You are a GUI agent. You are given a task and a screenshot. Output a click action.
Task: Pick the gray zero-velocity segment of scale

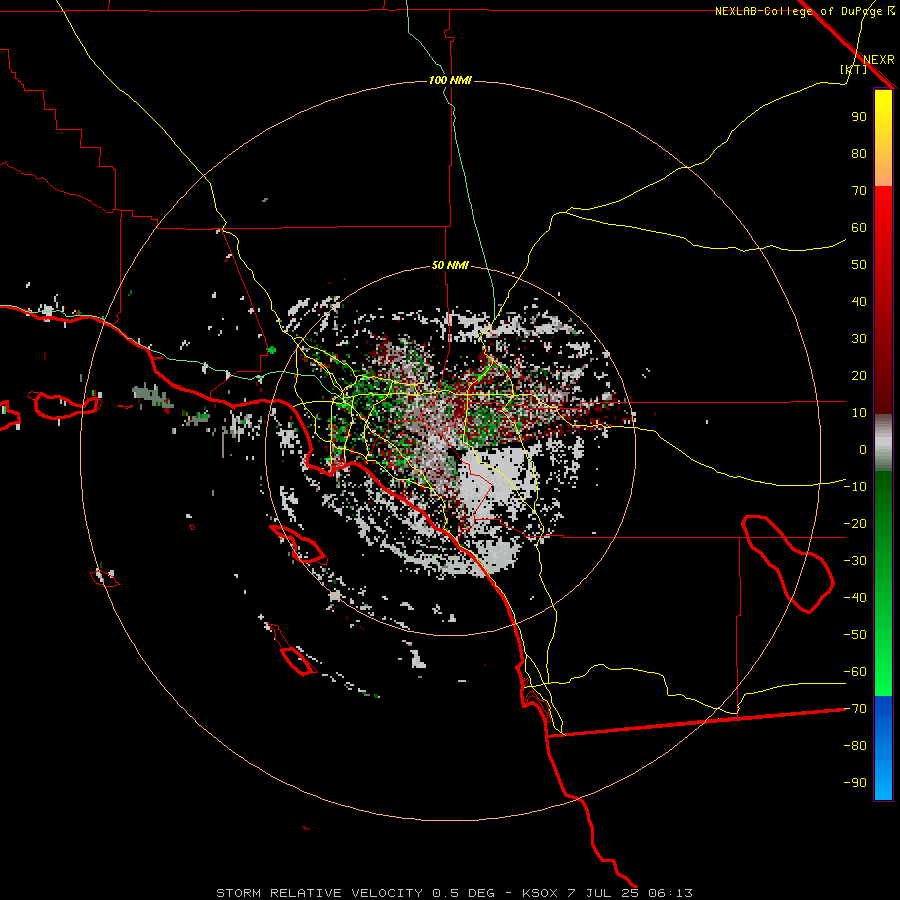pyautogui.click(x=883, y=443)
